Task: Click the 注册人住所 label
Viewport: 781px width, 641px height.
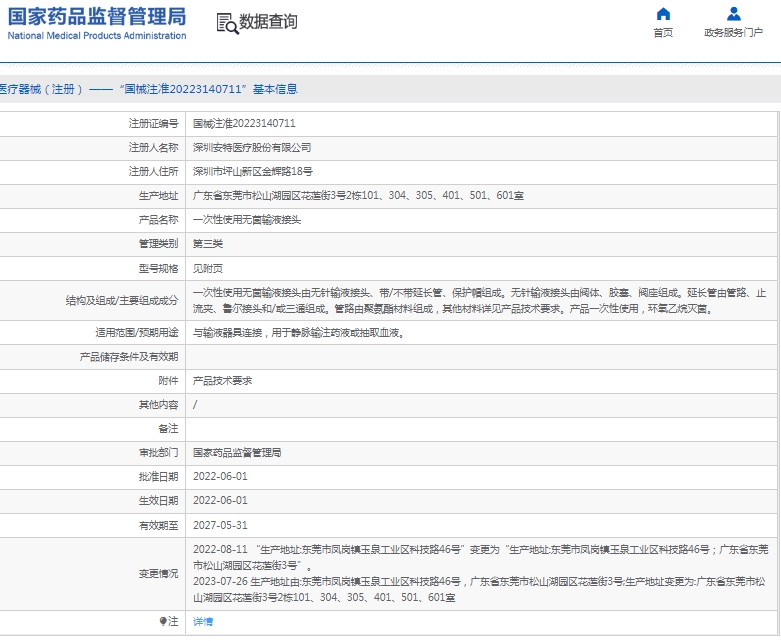Action: (x=153, y=171)
